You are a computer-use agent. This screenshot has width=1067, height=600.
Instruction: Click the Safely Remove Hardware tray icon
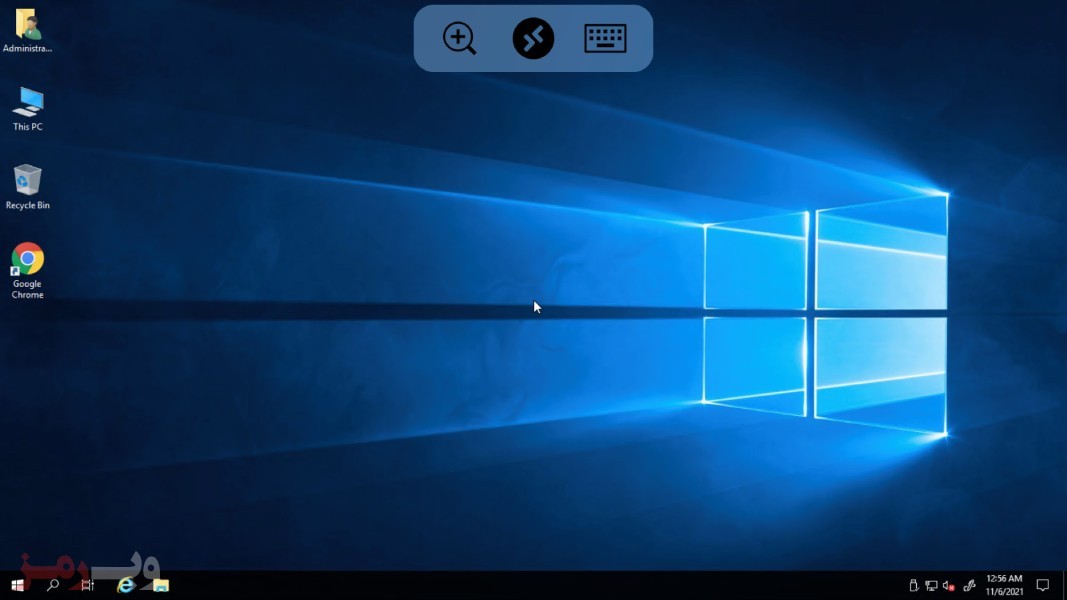914,585
